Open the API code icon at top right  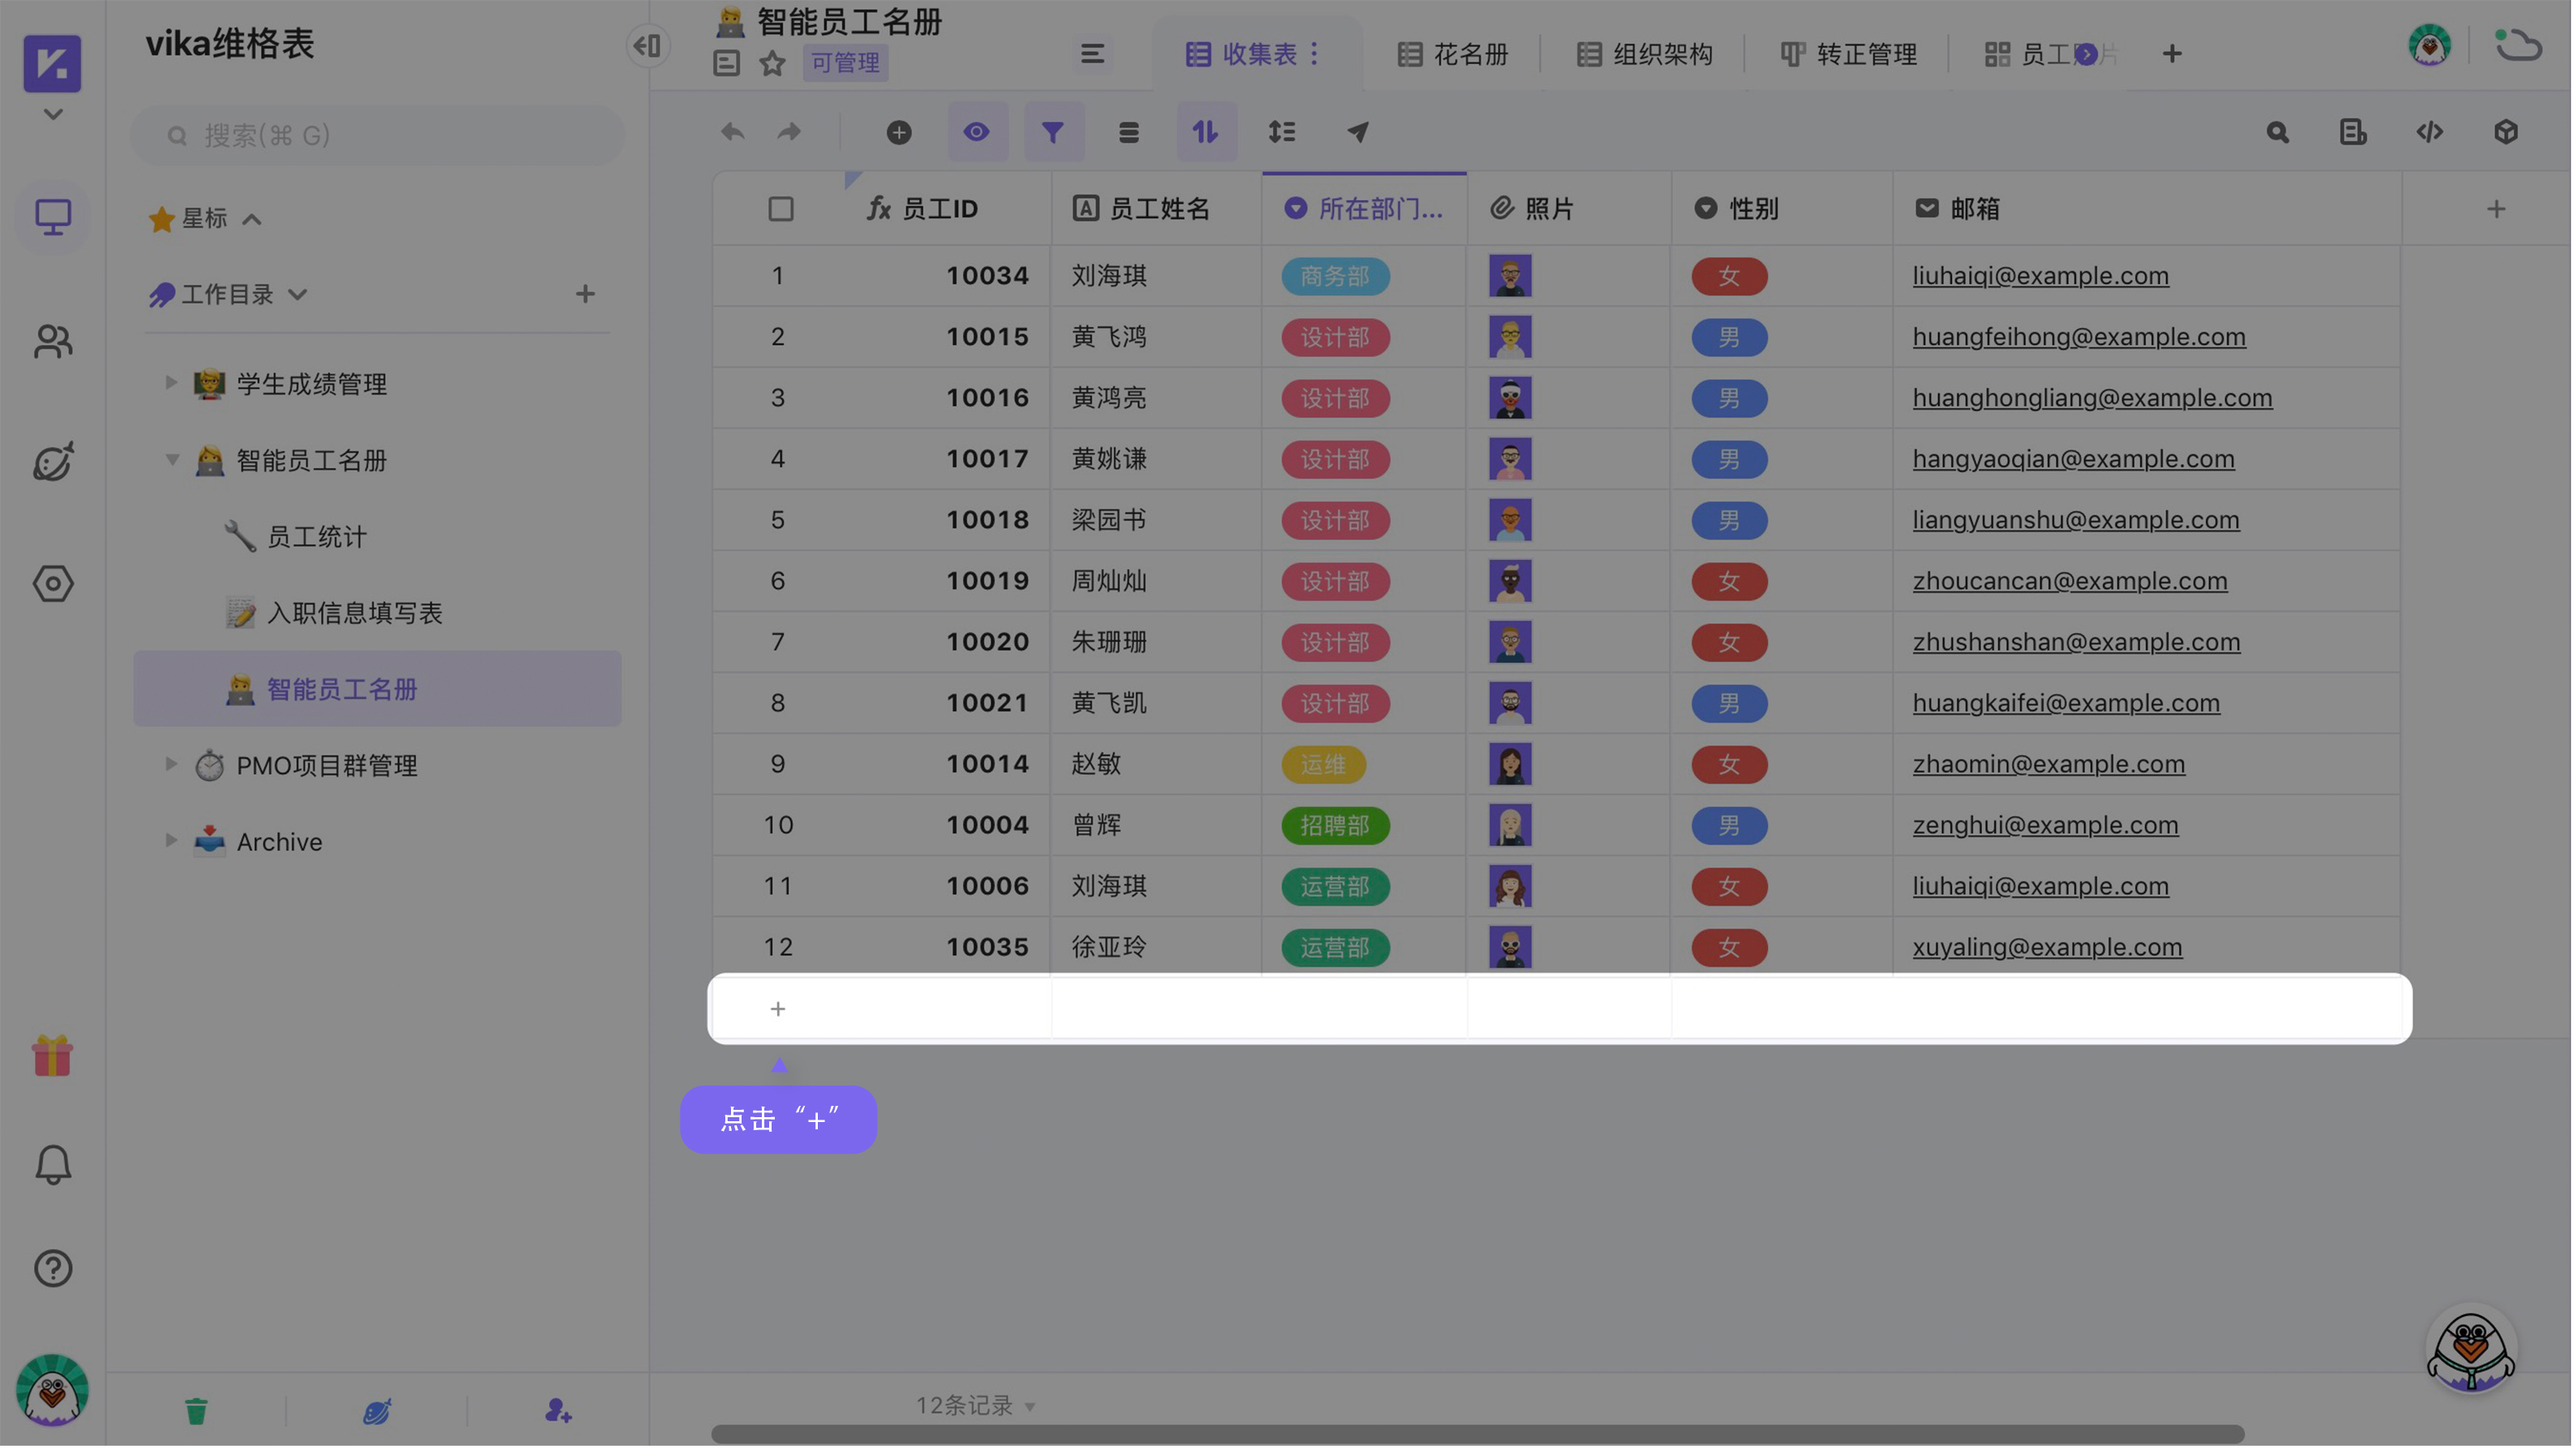point(2431,132)
